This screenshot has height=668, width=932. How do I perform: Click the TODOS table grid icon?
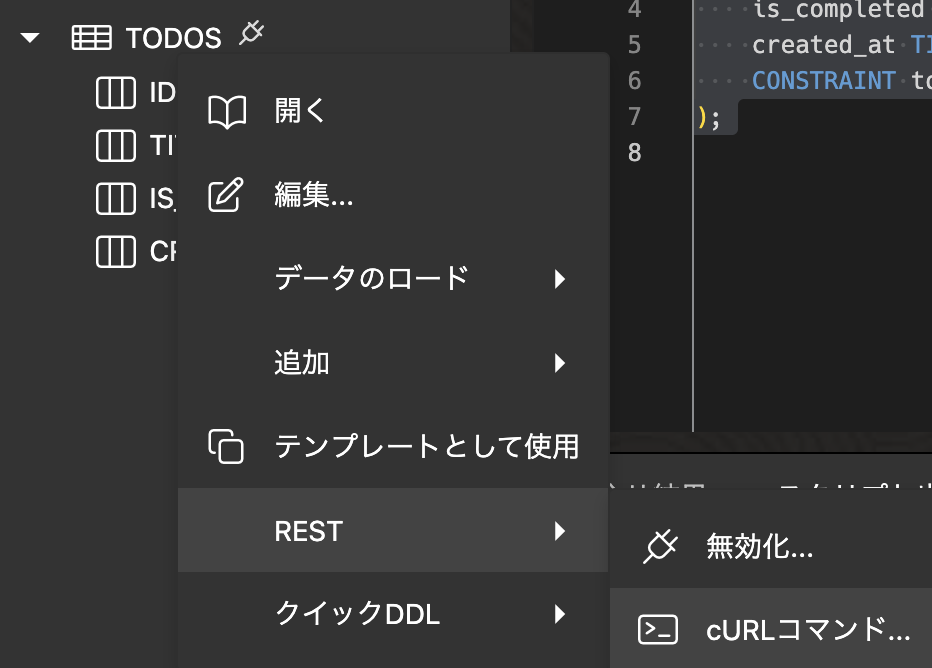[x=92, y=38]
